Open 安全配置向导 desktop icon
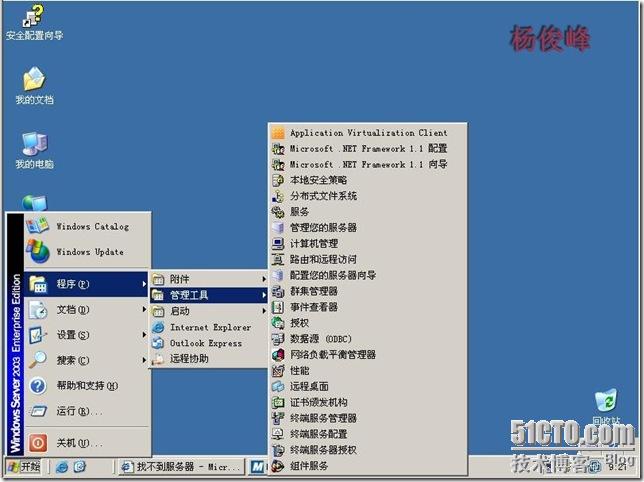Screen dimensions: 644x482 [x=34, y=23]
